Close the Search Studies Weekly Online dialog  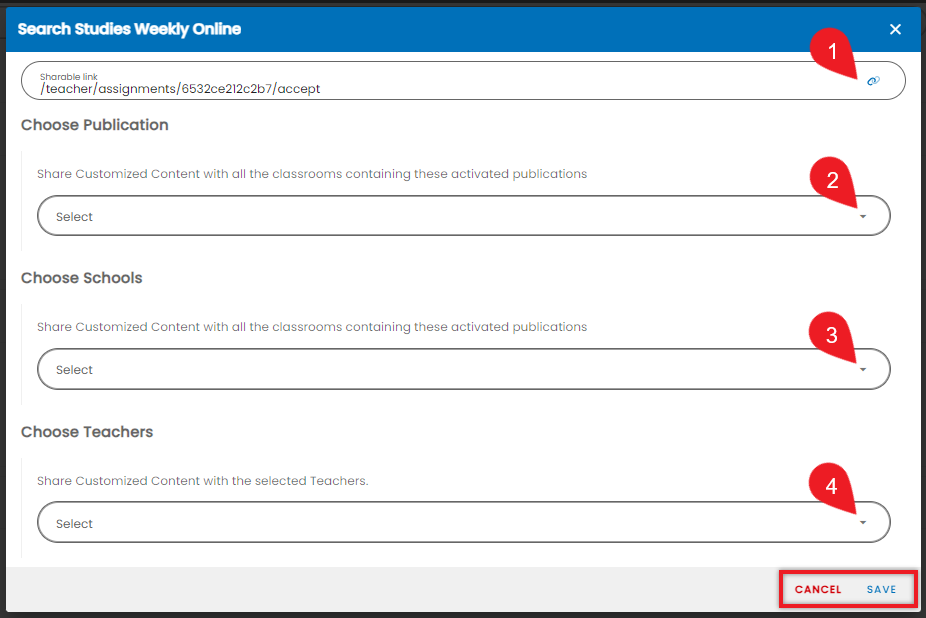tap(895, 29)
